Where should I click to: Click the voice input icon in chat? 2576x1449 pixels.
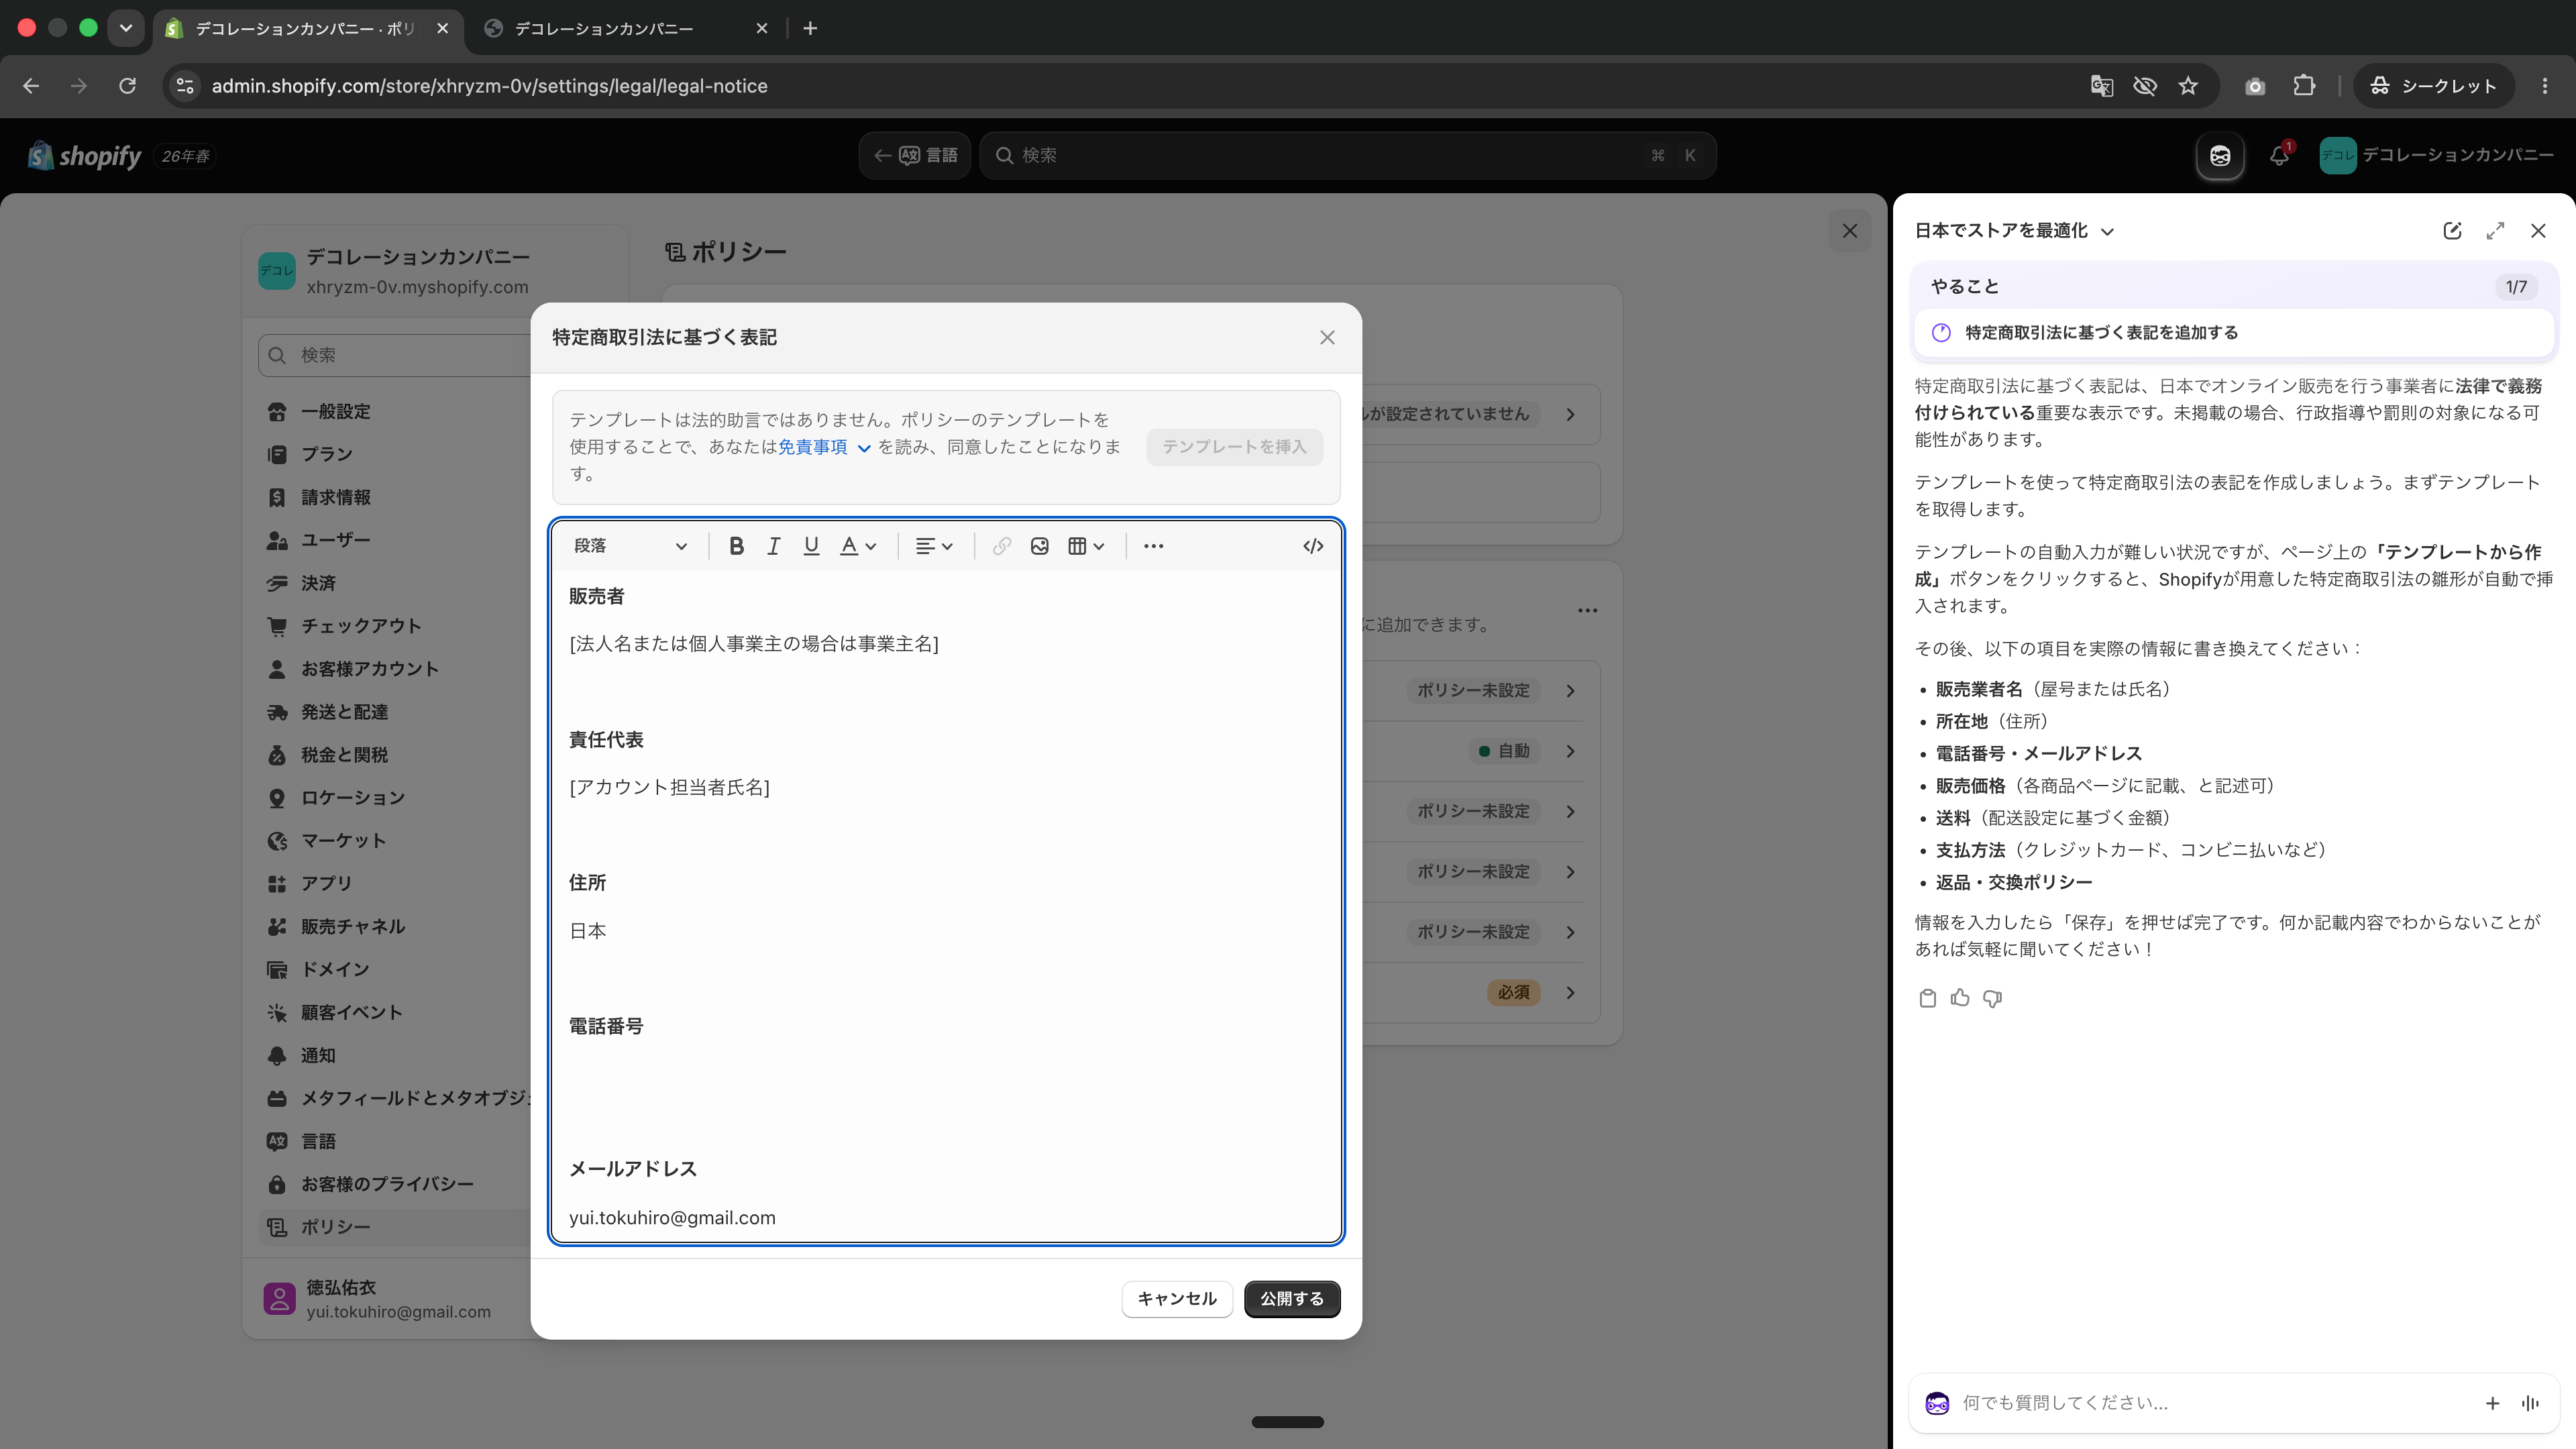click(x=2530, y=1403)
